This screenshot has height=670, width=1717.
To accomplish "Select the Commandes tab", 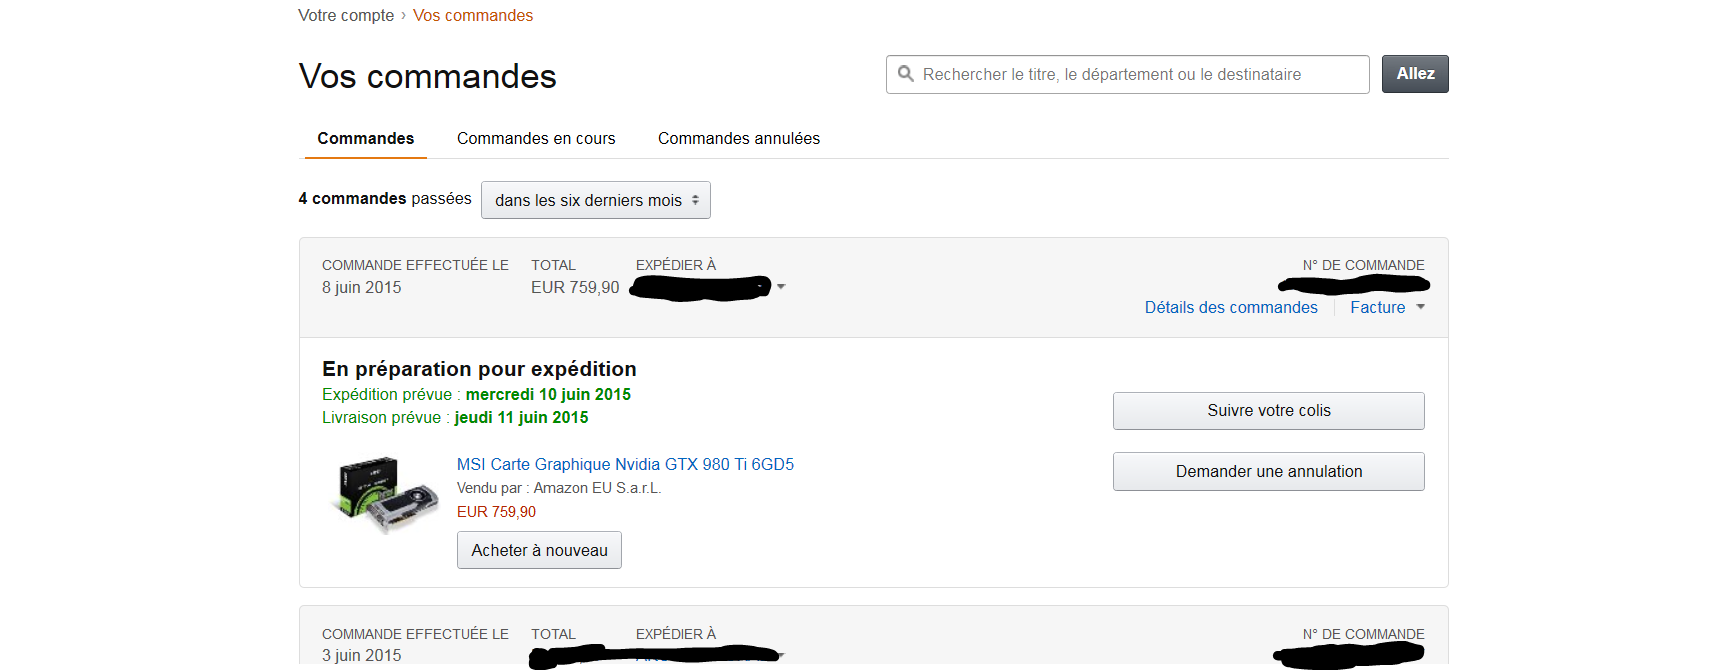I will click(x=365, y=139).
